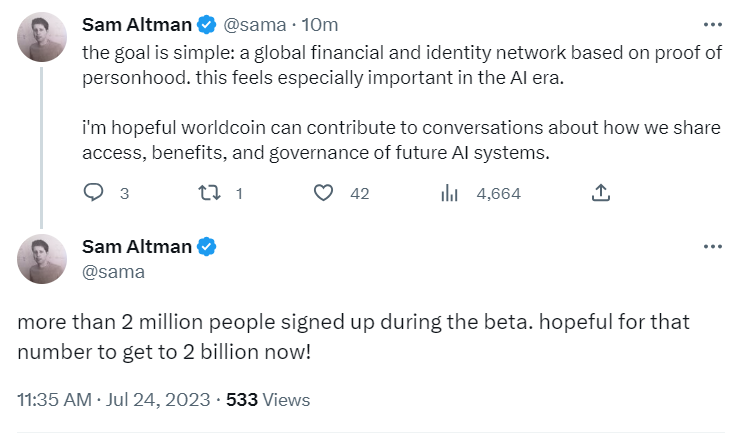
Task: Open the view analytics bar chart icon
Action: 449,193
